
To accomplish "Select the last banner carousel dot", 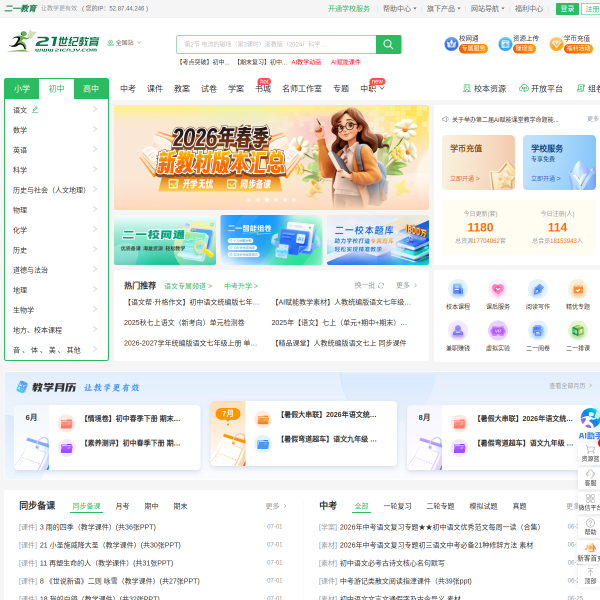I will (x=294, y=200).
